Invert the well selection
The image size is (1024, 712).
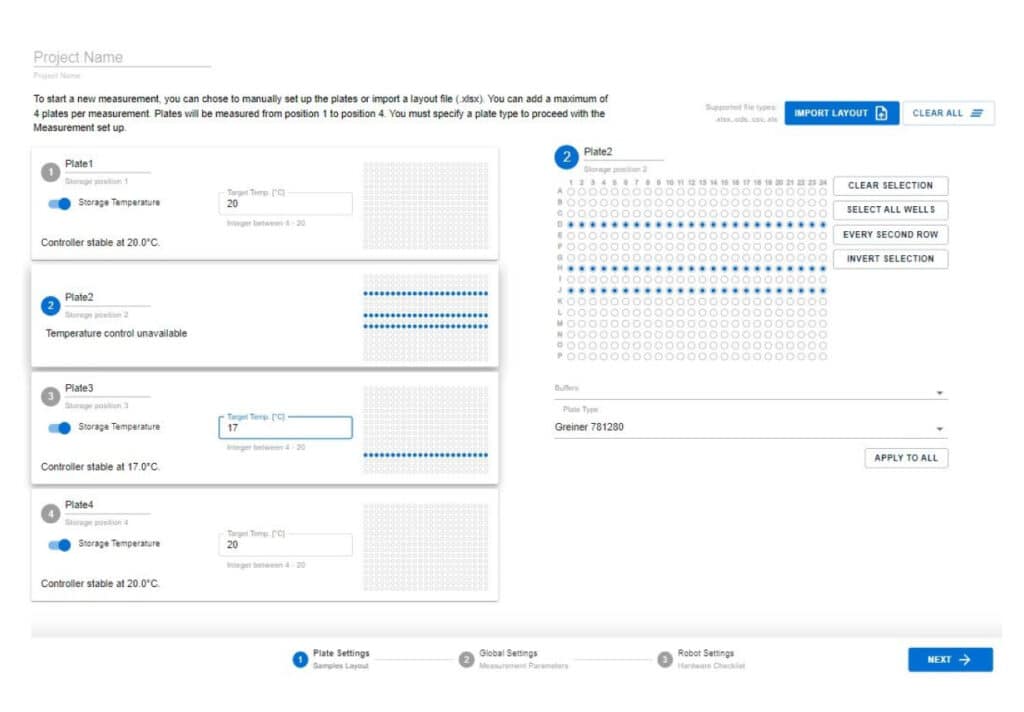point(890,259)
